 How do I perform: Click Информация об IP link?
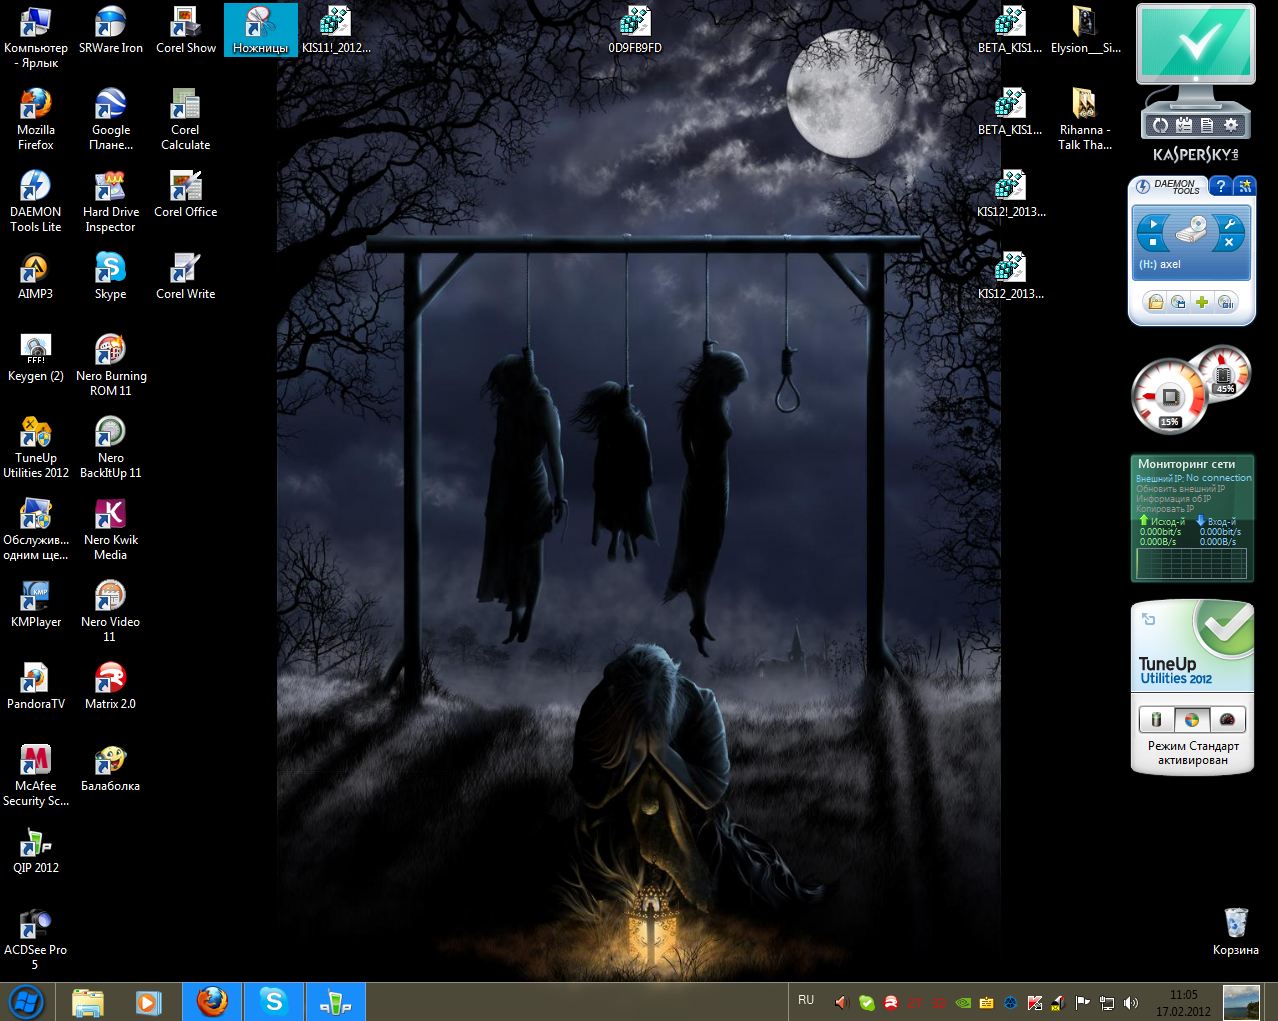tap(1173, 499)
